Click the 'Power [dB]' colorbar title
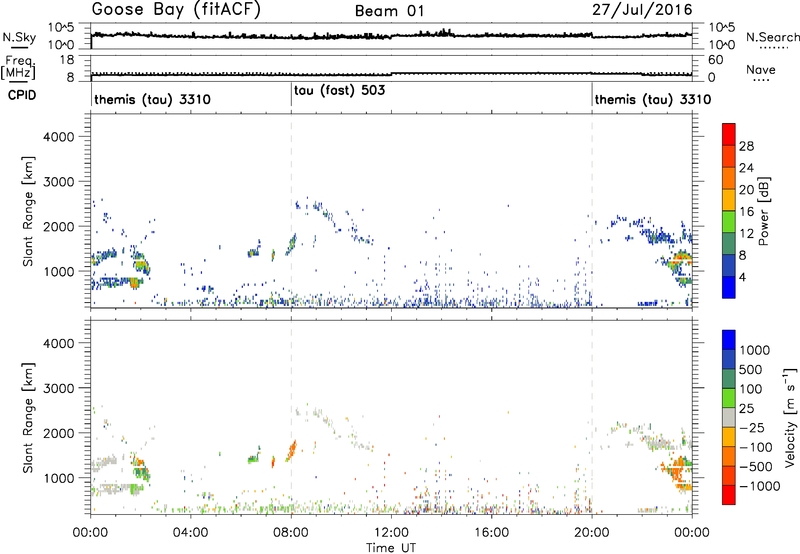The image size is (800, 554). [x=763, y=211]
